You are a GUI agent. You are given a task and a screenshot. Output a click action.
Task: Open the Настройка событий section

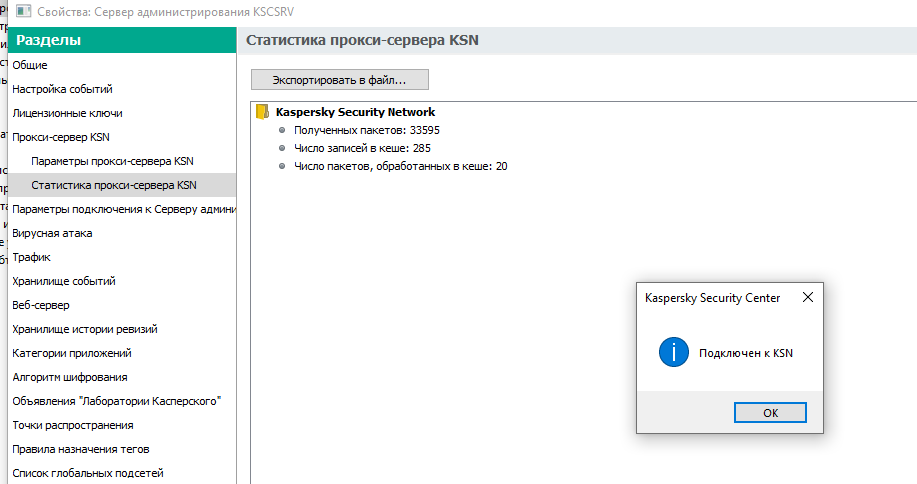point(122,89)
